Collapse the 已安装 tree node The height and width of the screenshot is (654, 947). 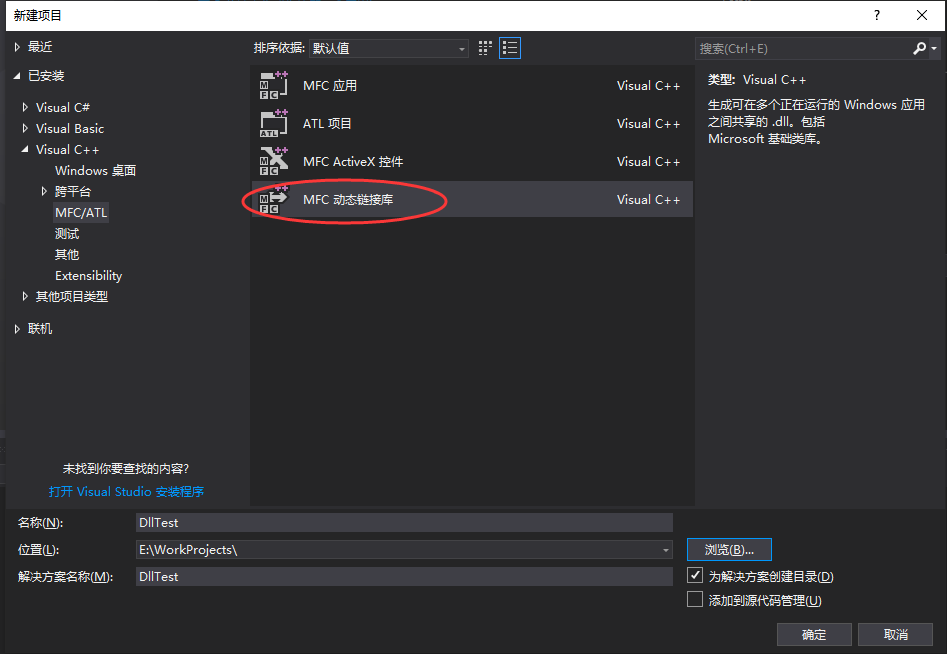[x=17, y=75]
